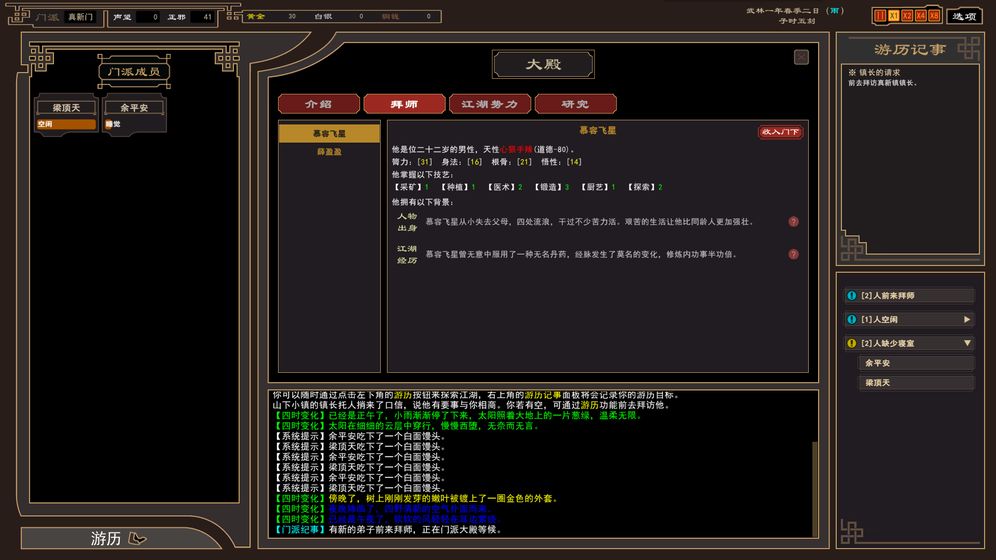Switch to the 研究 tab
This screenshot has width=996, height=560.
click(575, 104)
